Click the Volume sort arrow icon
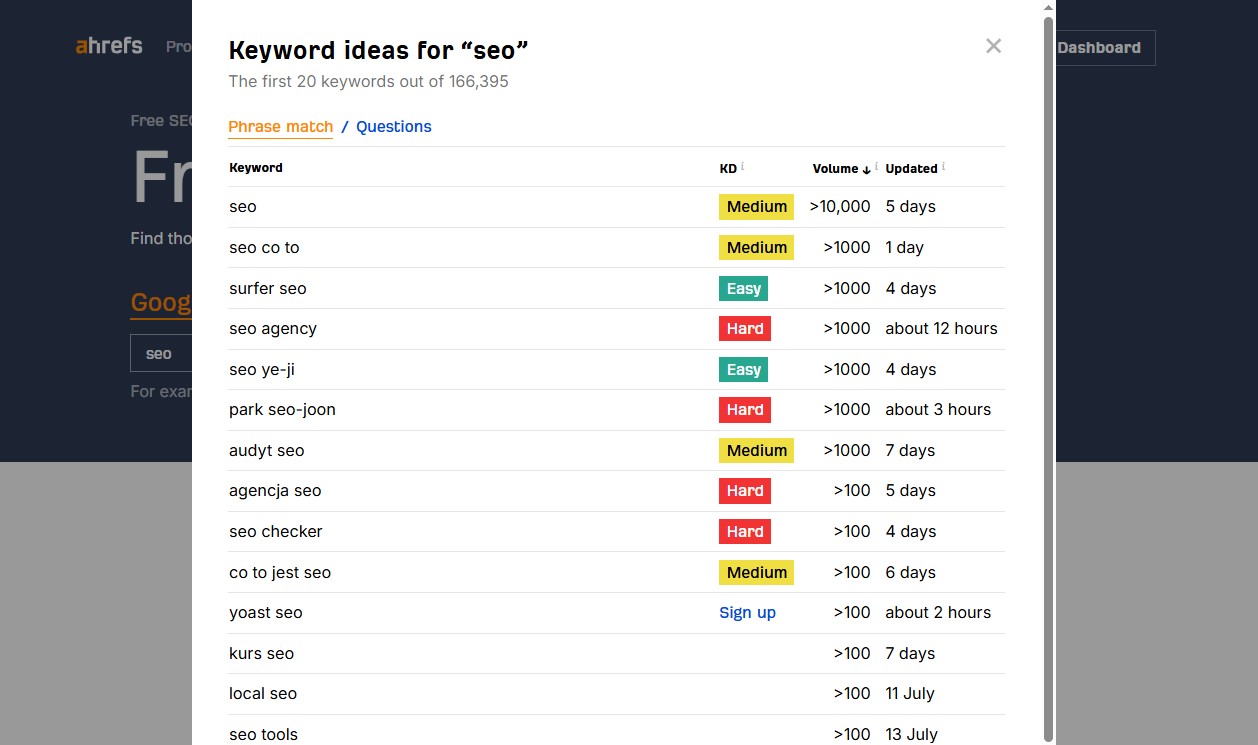Image resolution: width=1258 pixels, height=745 pixels. (866, 170)
